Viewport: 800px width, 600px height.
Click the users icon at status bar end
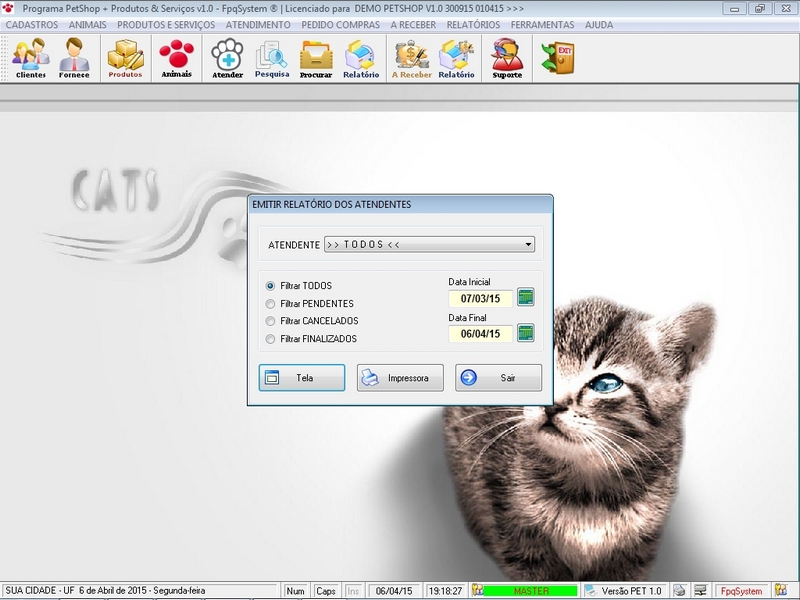[x=781, y=590]
